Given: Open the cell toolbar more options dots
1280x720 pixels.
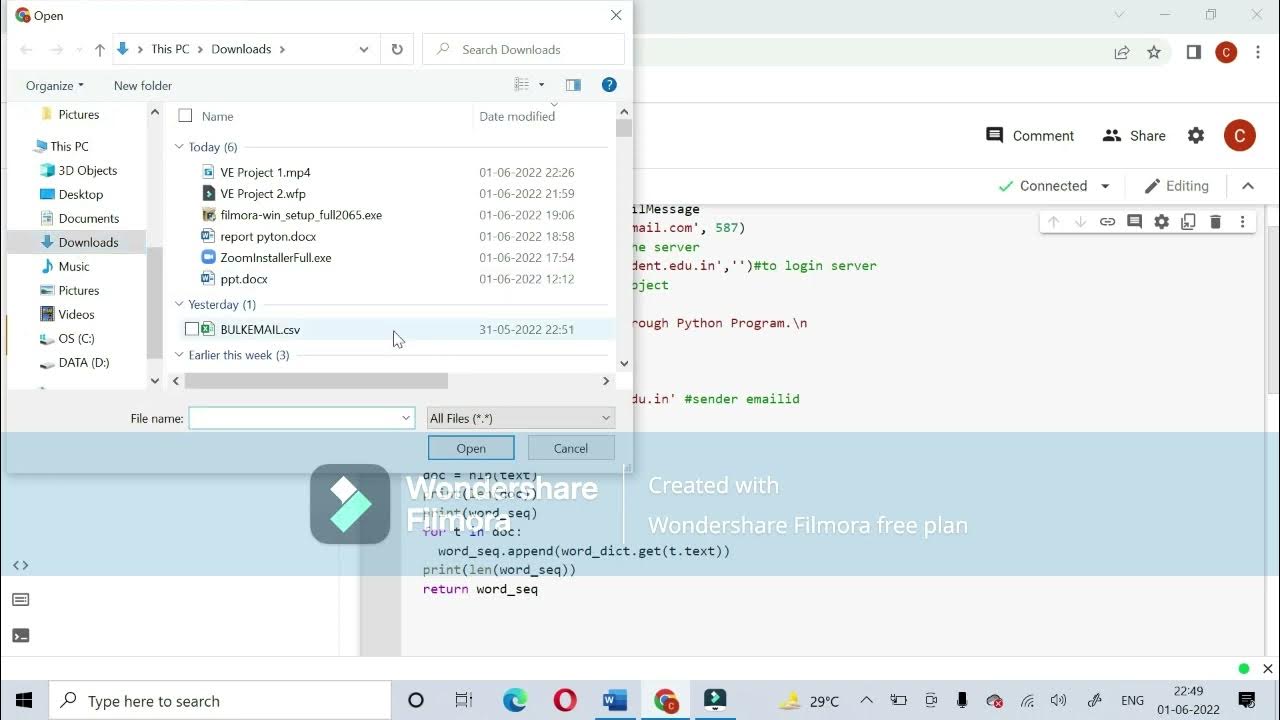Looking at the screenshot, I should point(1242,222).
